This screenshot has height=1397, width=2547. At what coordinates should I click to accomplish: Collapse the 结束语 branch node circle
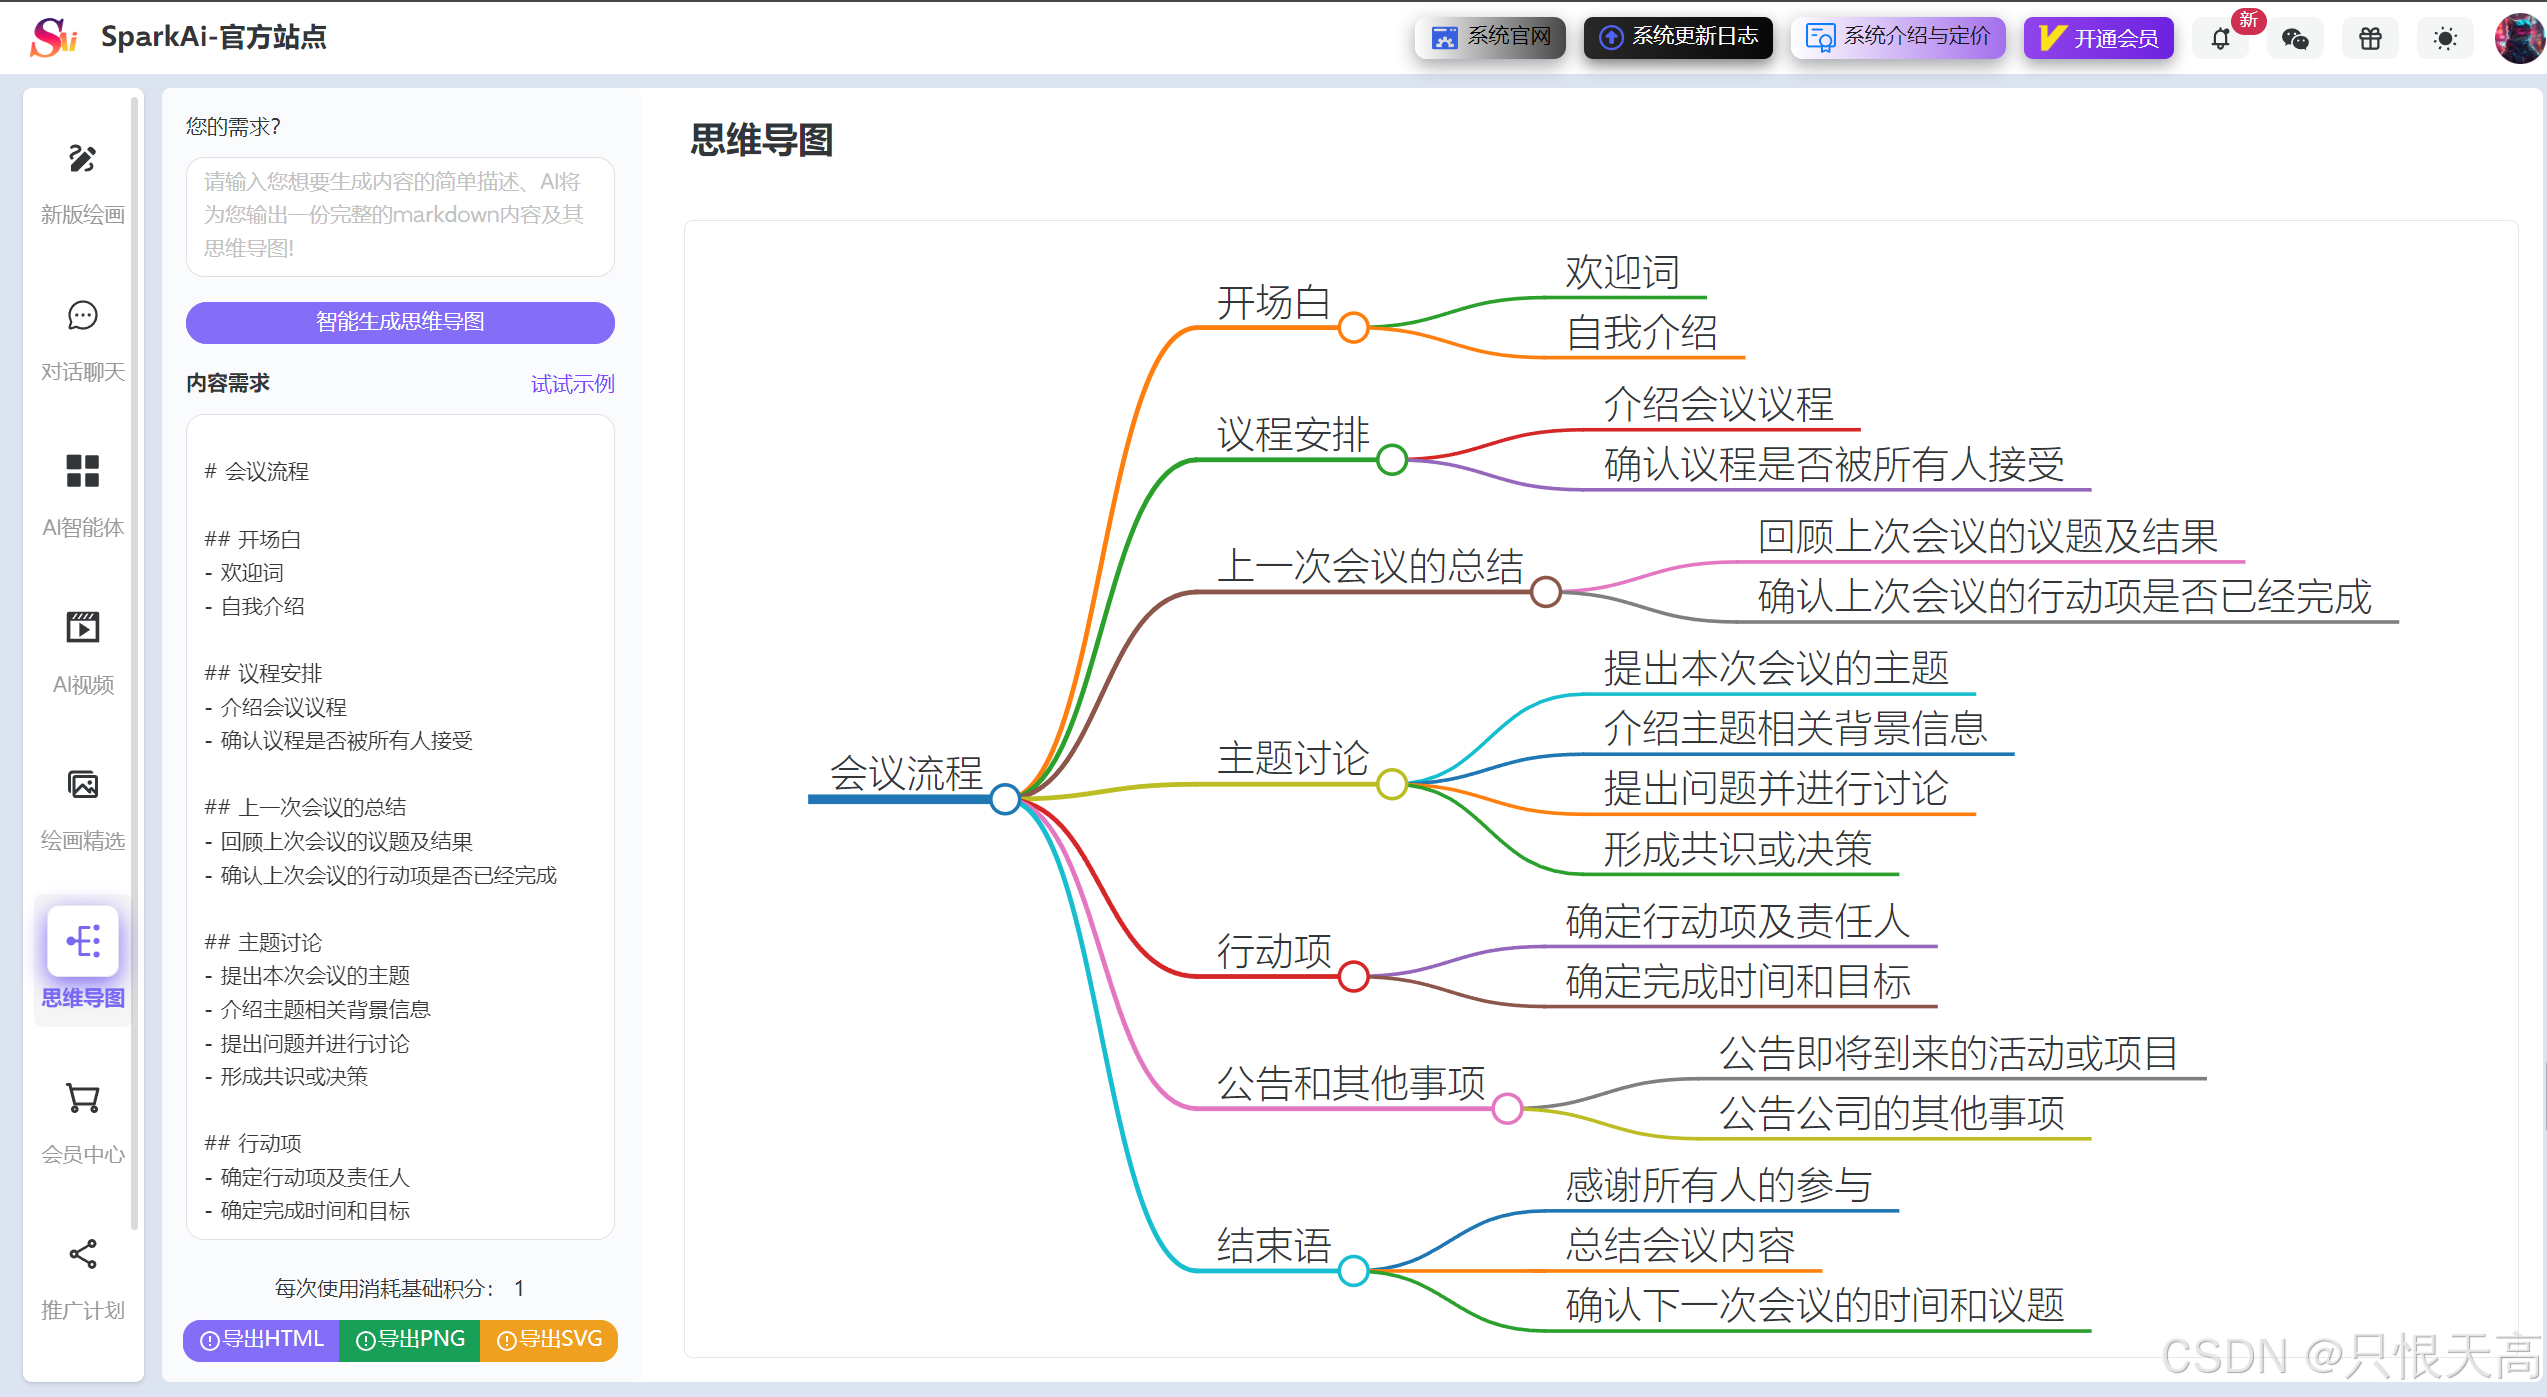click(x=1353, y=1271)
